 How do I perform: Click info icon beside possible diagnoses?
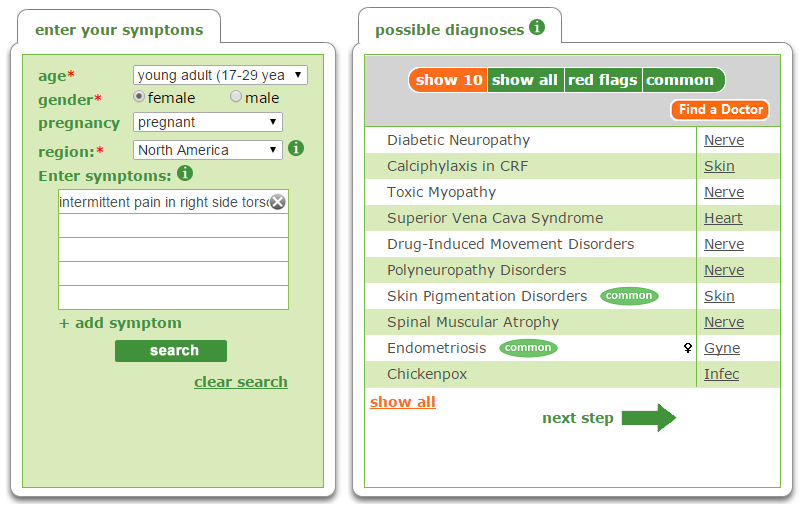pos(537,27)
